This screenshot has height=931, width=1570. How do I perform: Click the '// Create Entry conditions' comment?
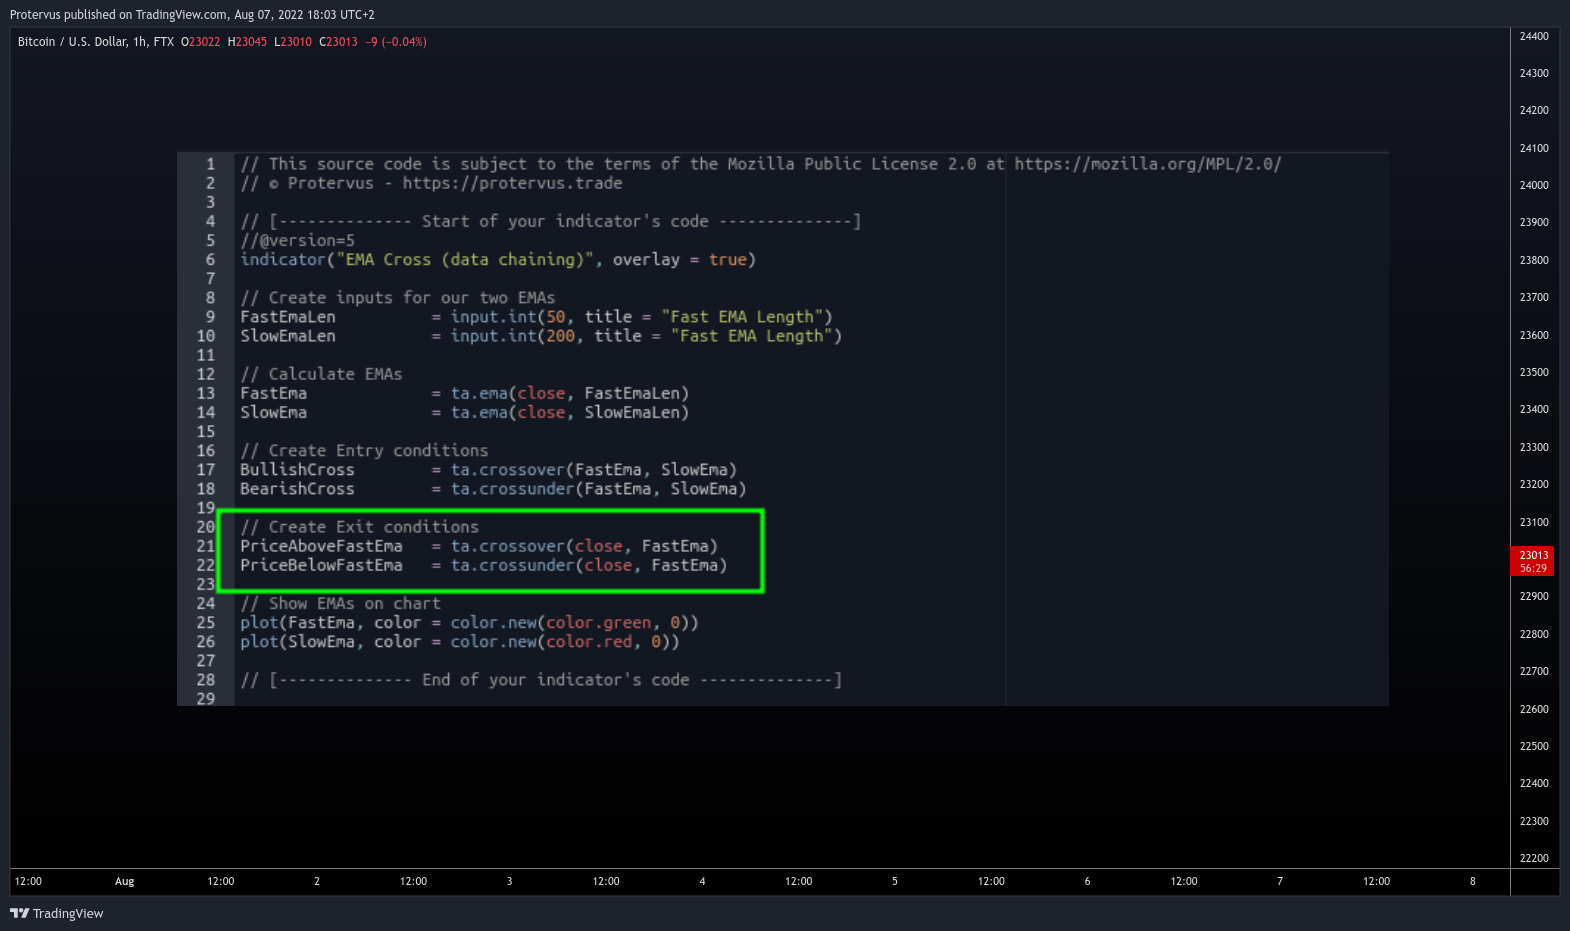coord(364,450)
